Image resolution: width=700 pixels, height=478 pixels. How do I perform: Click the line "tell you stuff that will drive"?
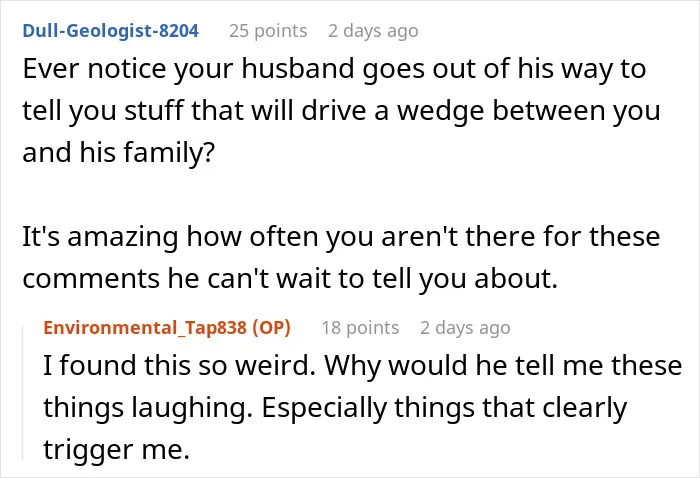[341, 112]
